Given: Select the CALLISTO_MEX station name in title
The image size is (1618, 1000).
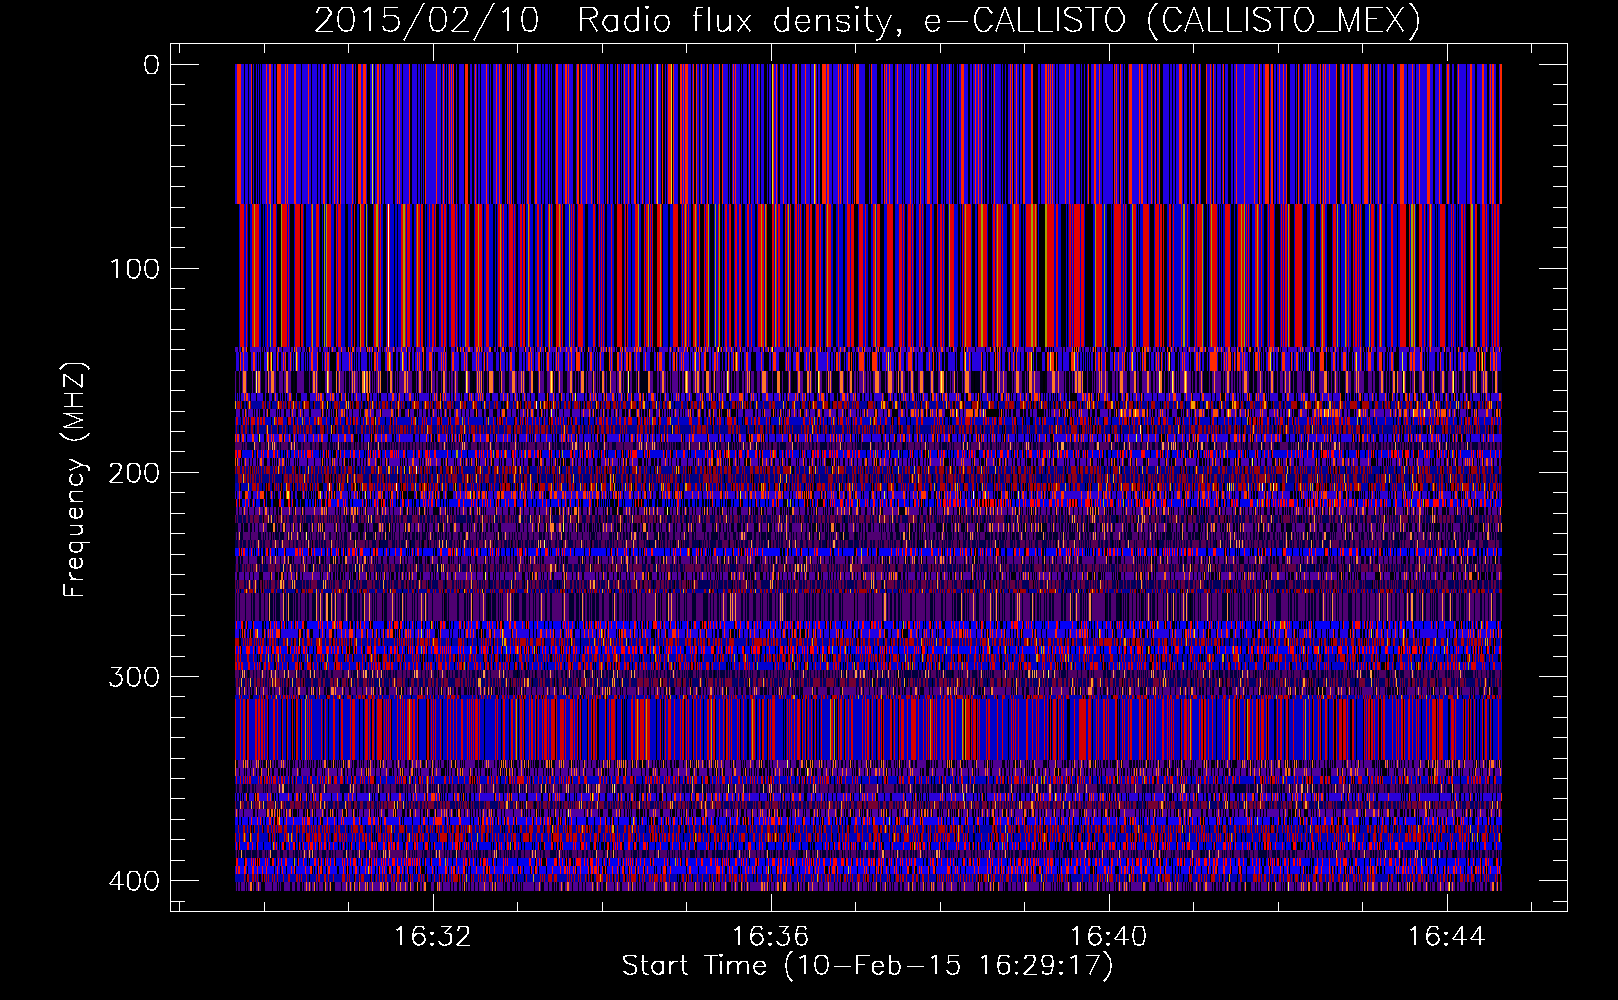Looking at the screenshot, I should tap(1283, 20).
